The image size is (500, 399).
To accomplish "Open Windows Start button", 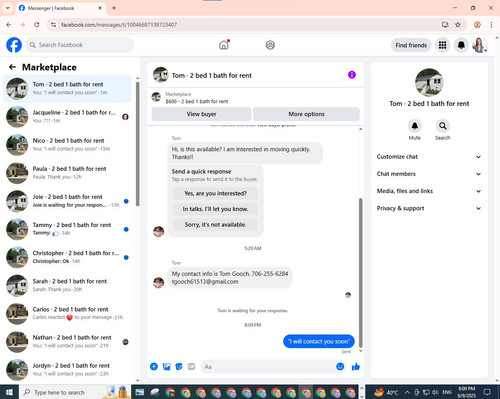I will tap(9, 392).
